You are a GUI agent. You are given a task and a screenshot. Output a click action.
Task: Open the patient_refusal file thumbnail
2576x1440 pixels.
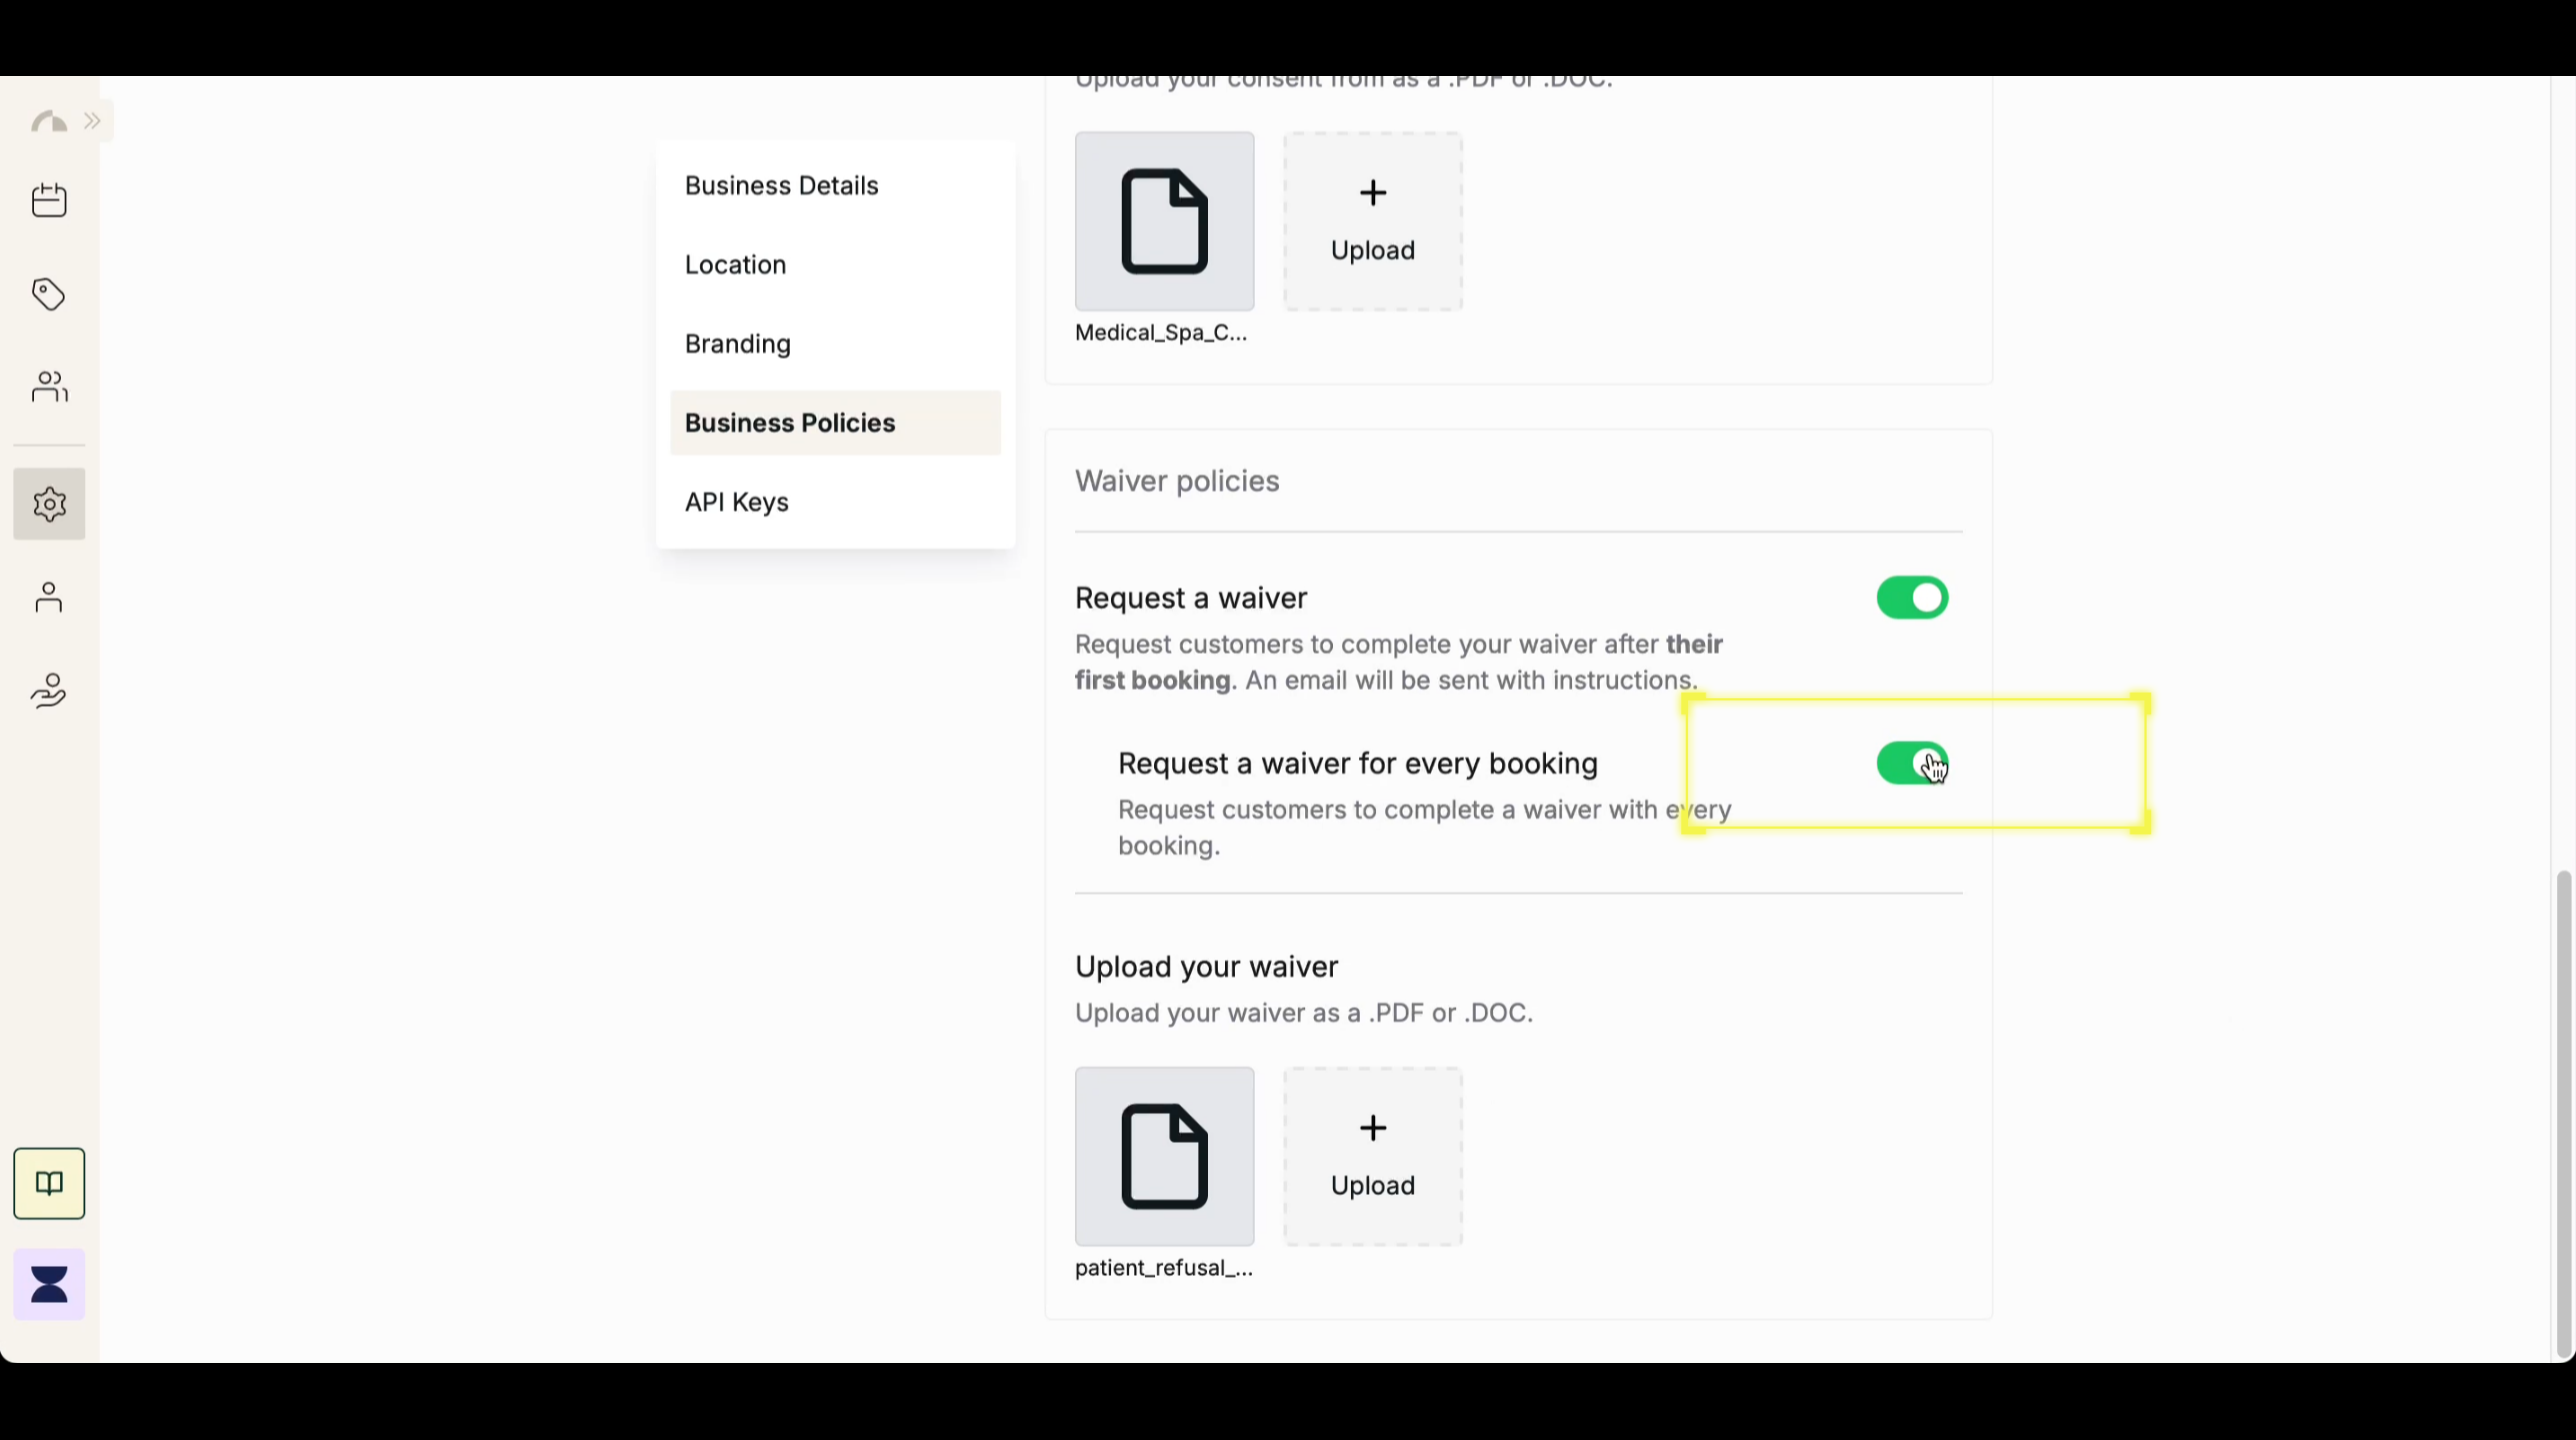1164,1156
